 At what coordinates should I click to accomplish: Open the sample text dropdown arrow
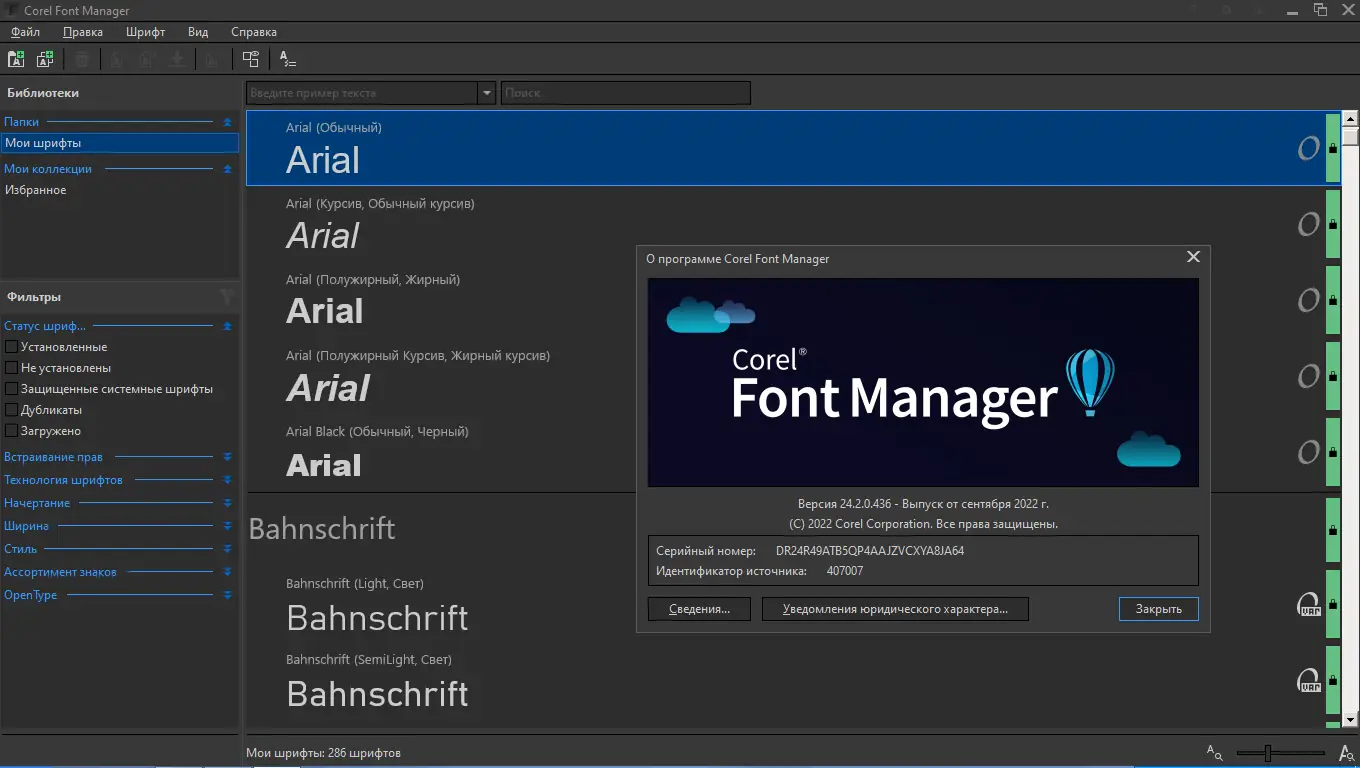pyautogui.click(x=487, y=93)
